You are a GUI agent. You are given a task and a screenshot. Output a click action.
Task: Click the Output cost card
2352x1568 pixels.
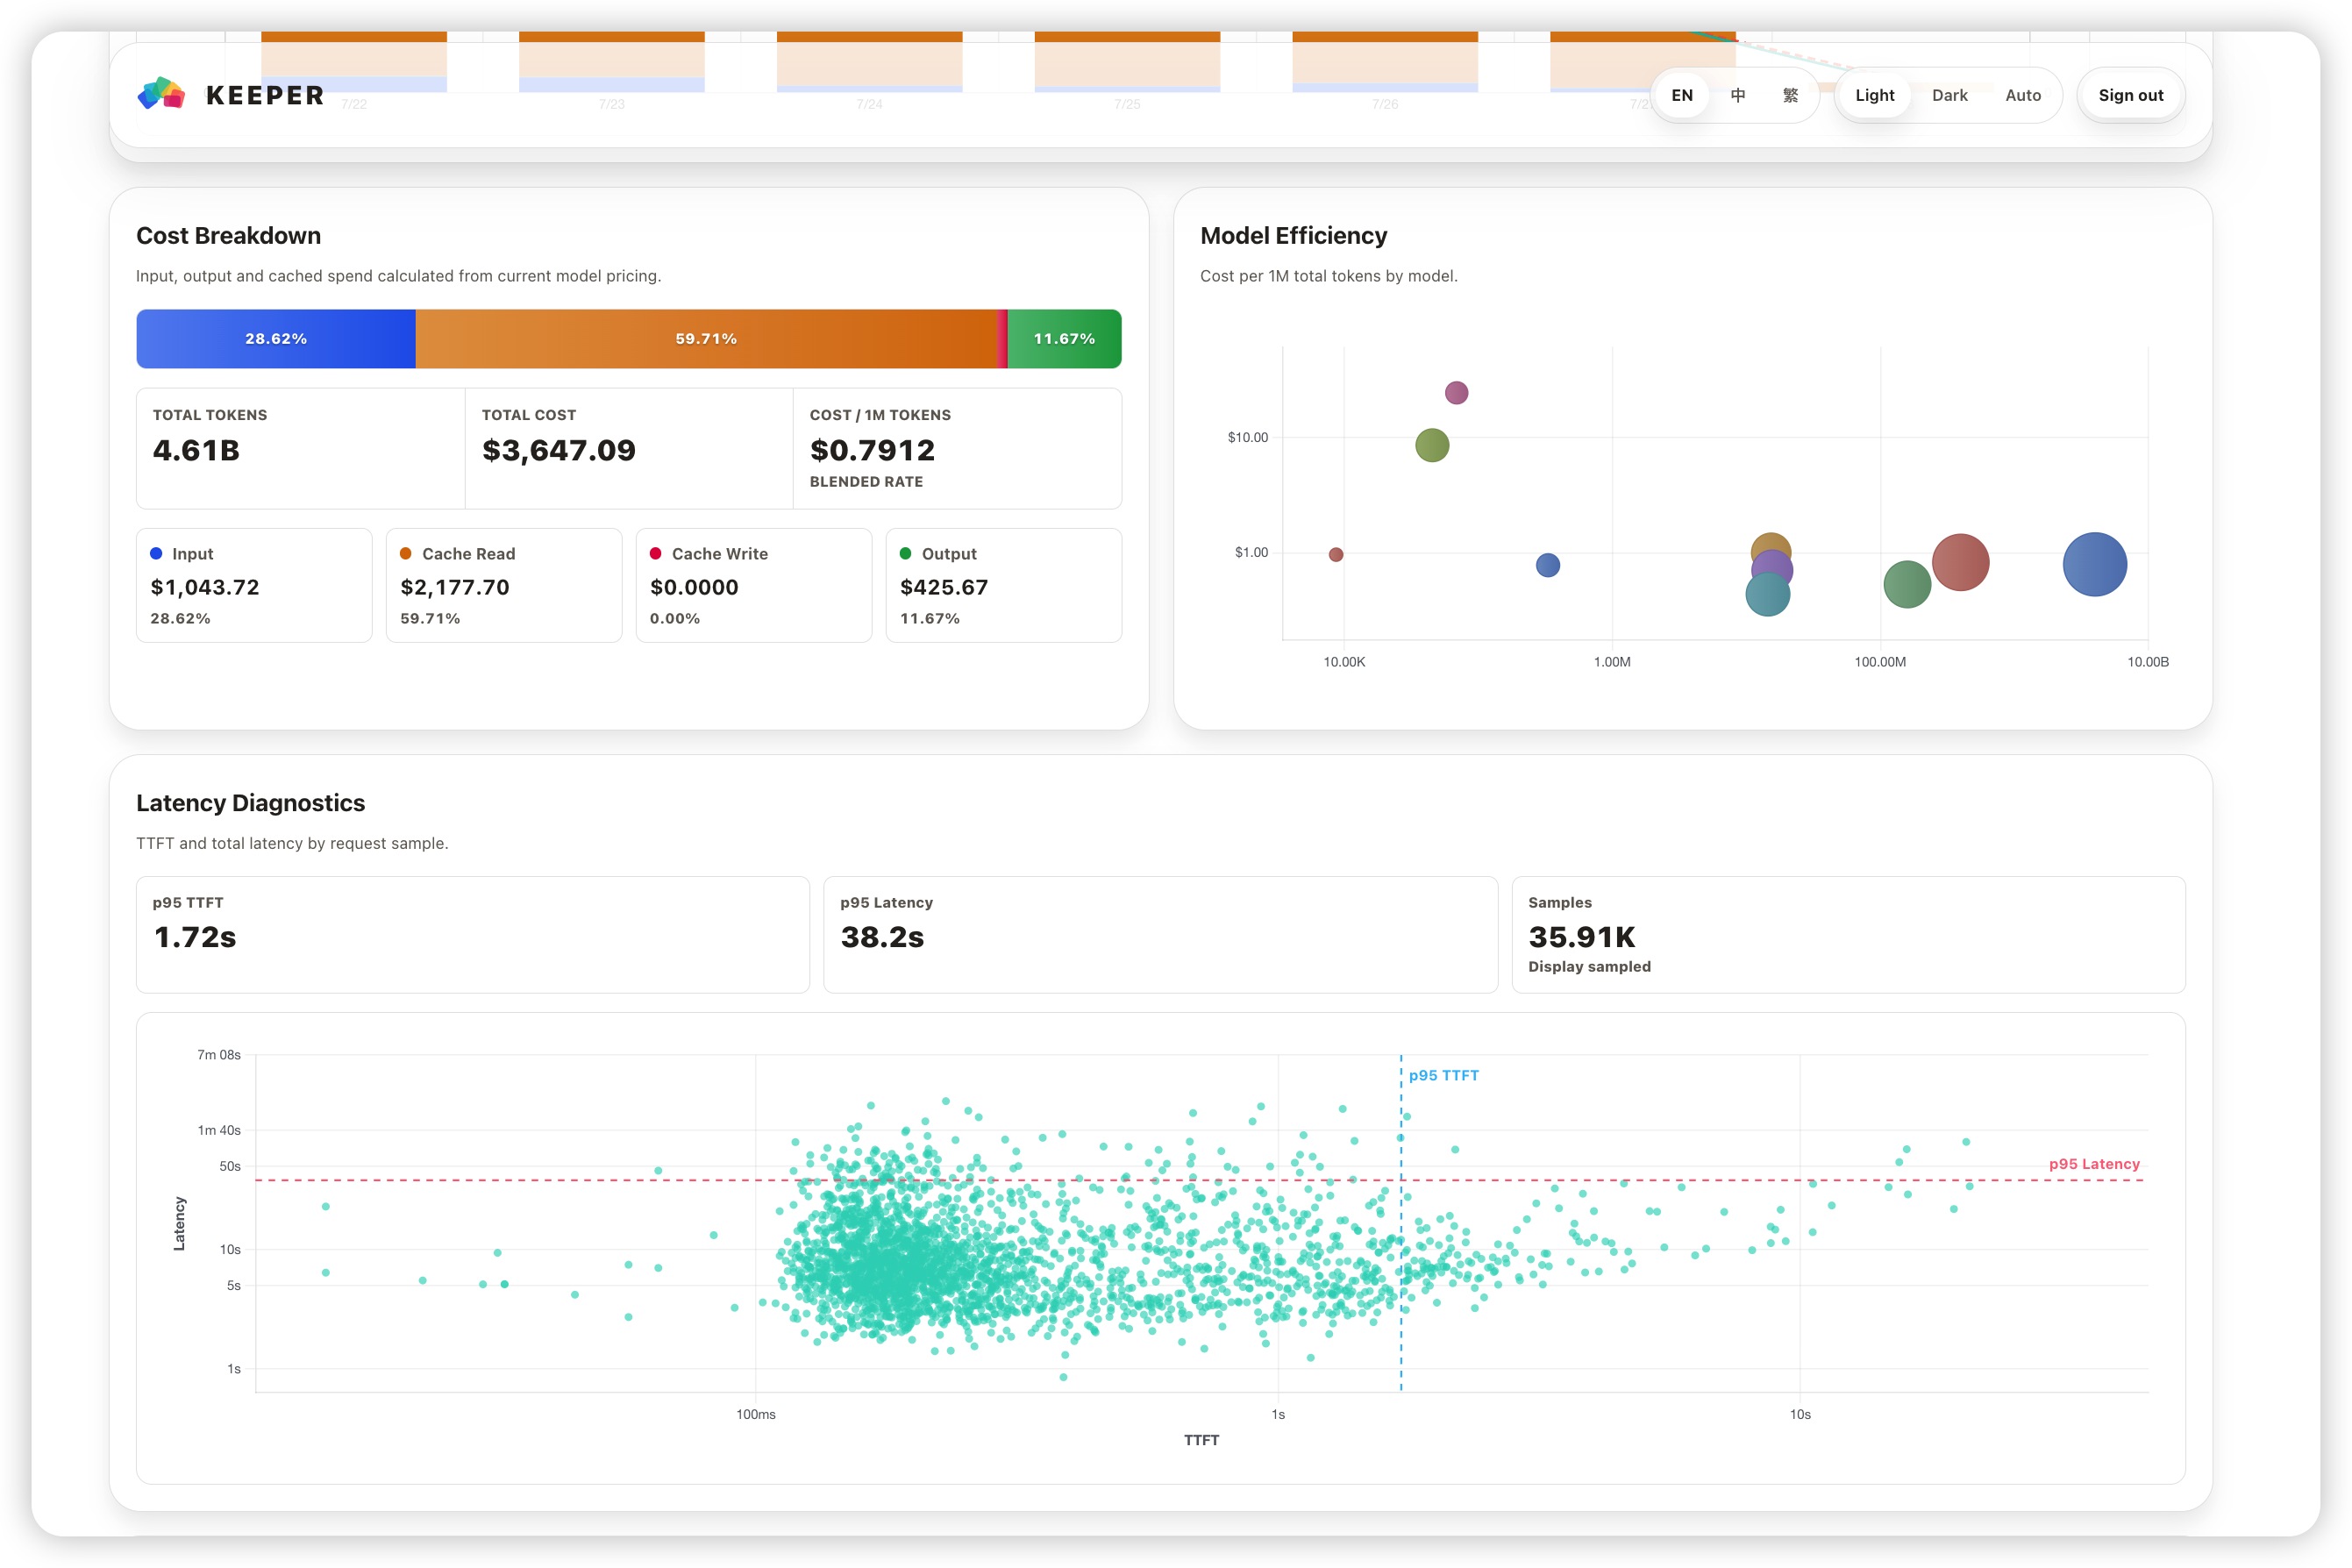(1004, 585)
